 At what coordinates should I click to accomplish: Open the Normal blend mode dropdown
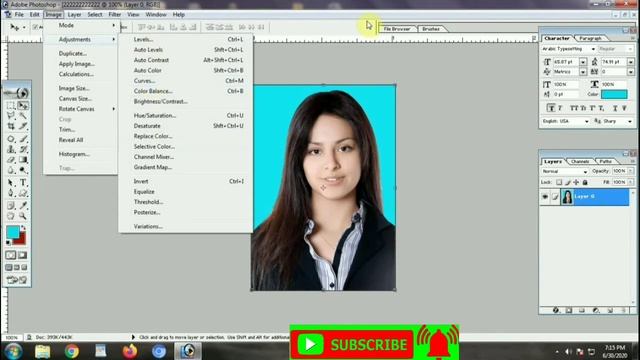564,171
